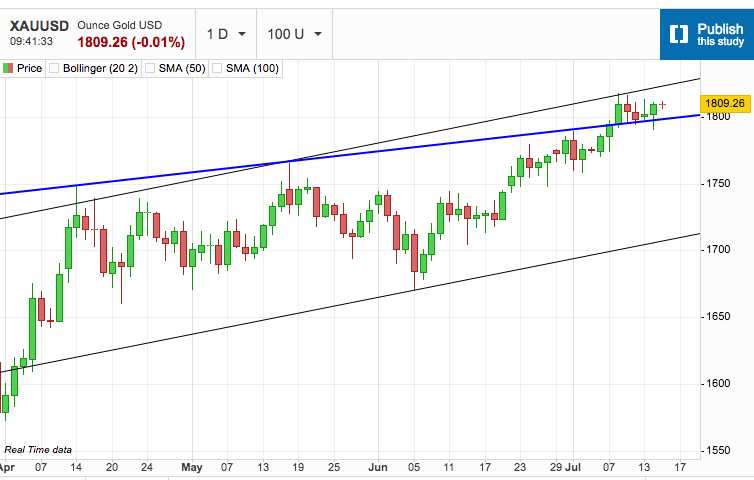Viewport: 754px width, 480px height.
Task: Click the 1750 price axis label
Action: tap(718, 184)
